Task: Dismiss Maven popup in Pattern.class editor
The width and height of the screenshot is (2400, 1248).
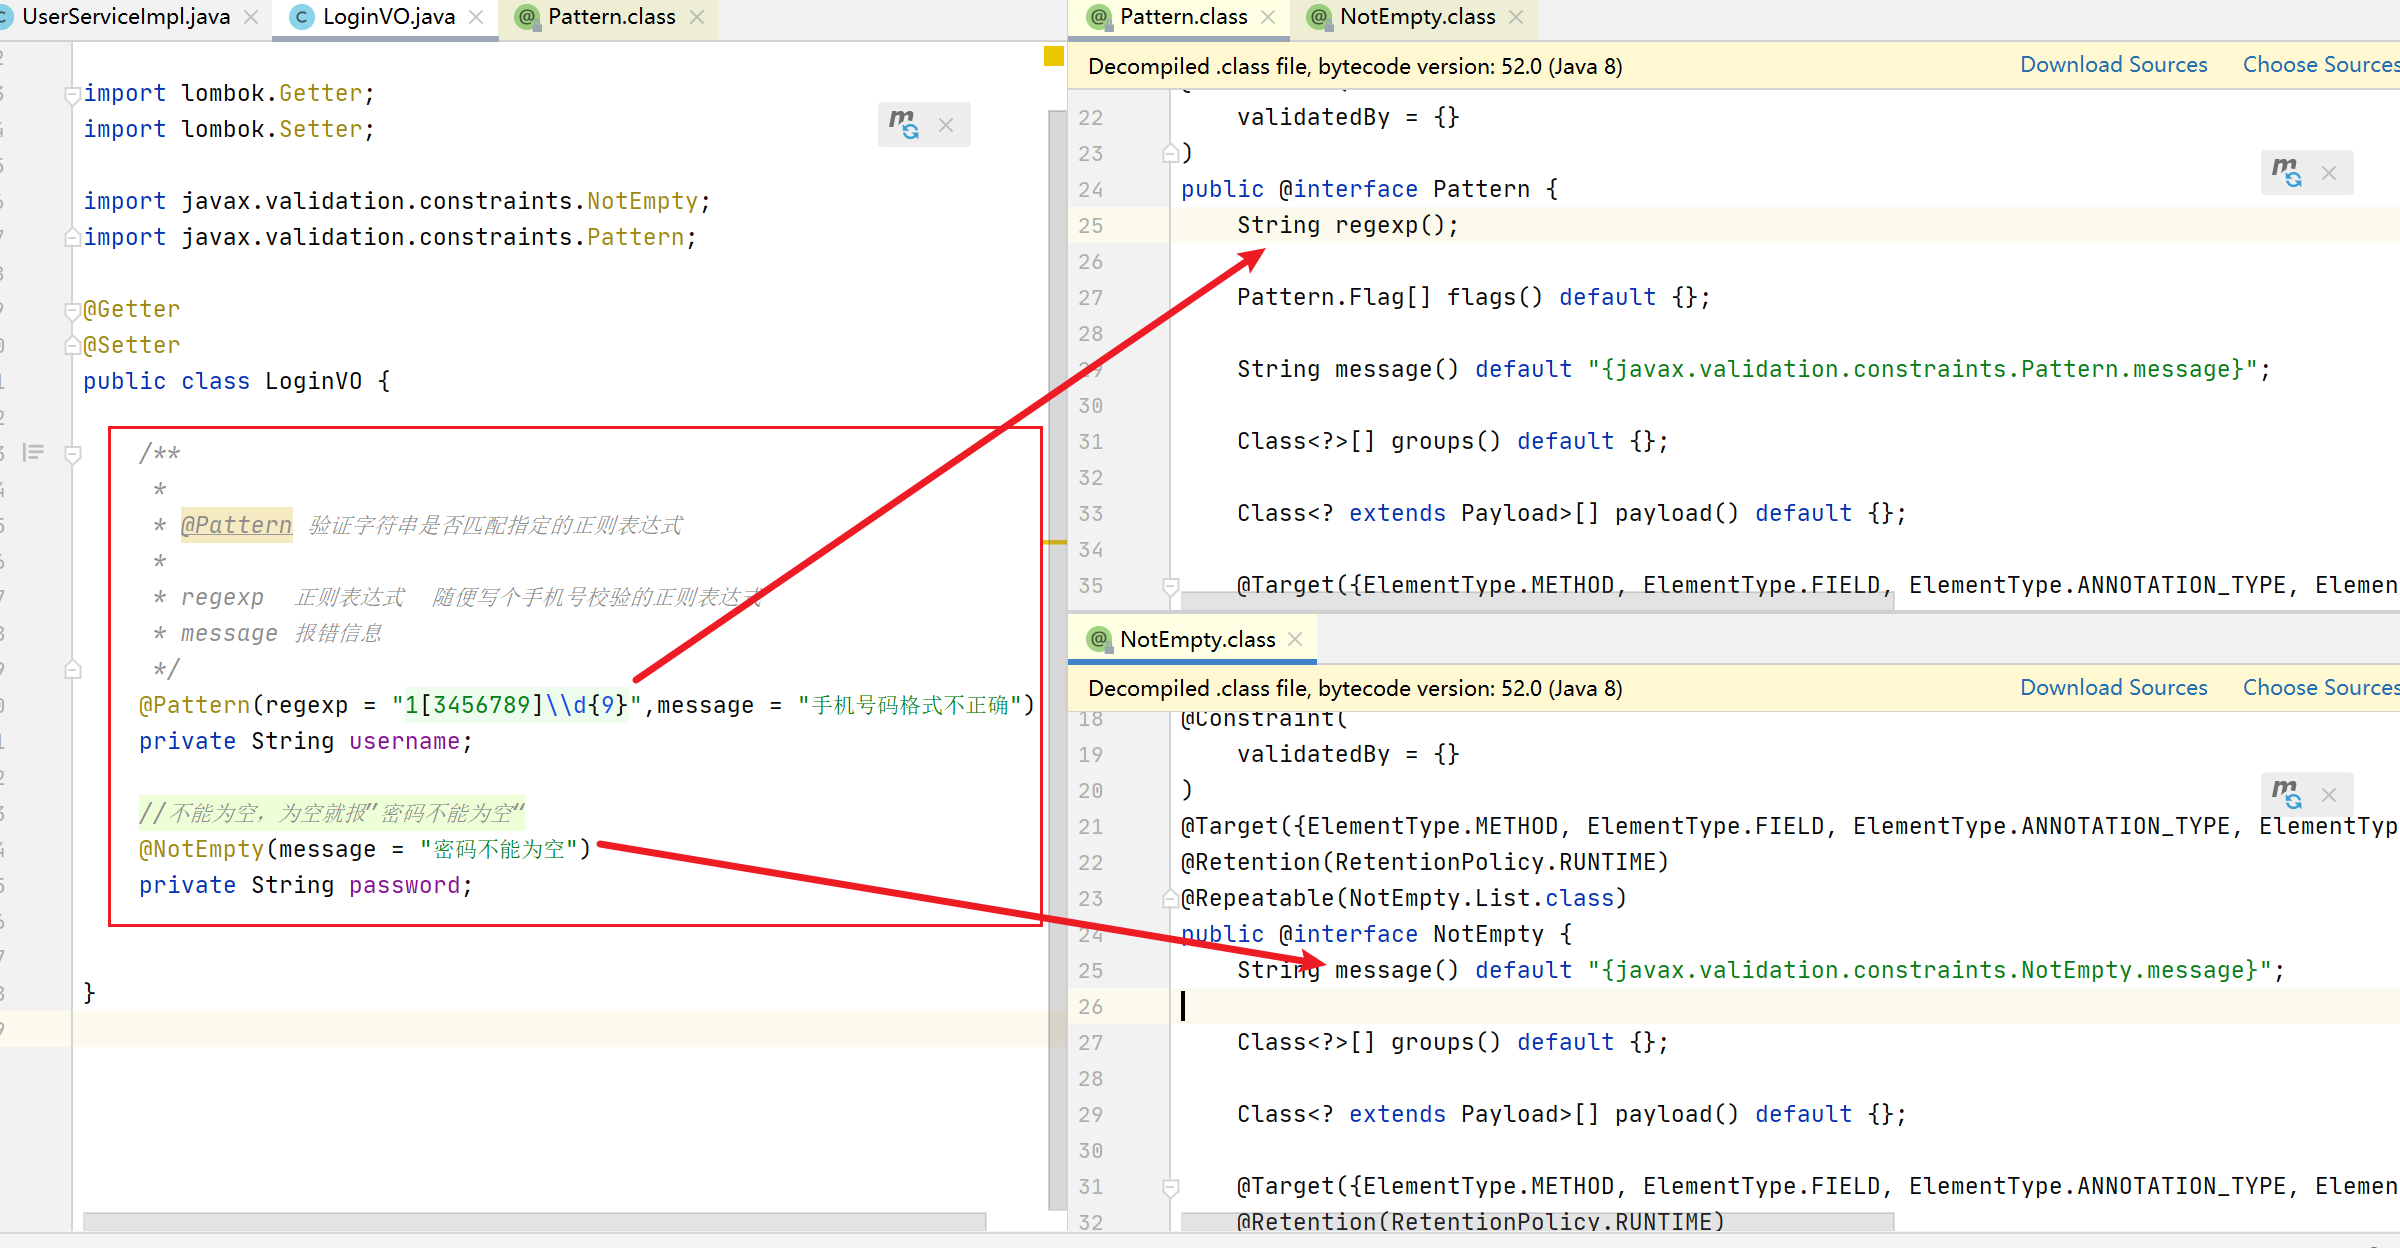Action: tap(2329, 173)
